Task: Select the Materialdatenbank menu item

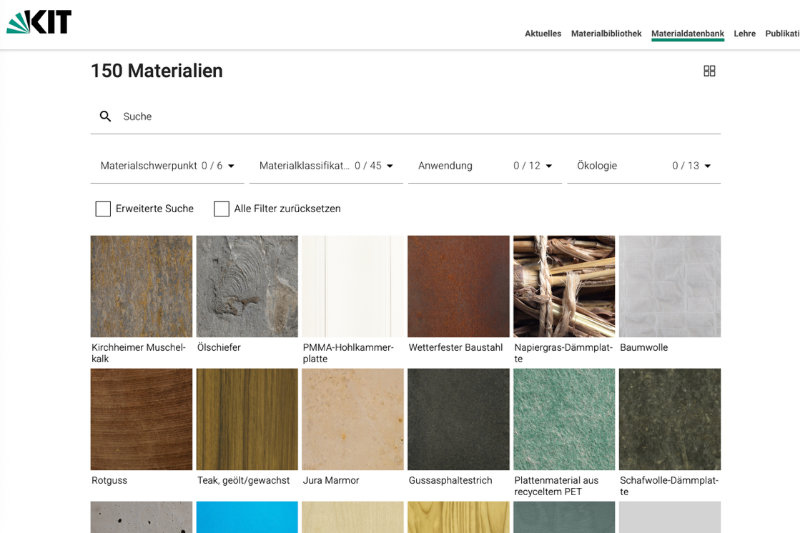Action: [688, 34]
